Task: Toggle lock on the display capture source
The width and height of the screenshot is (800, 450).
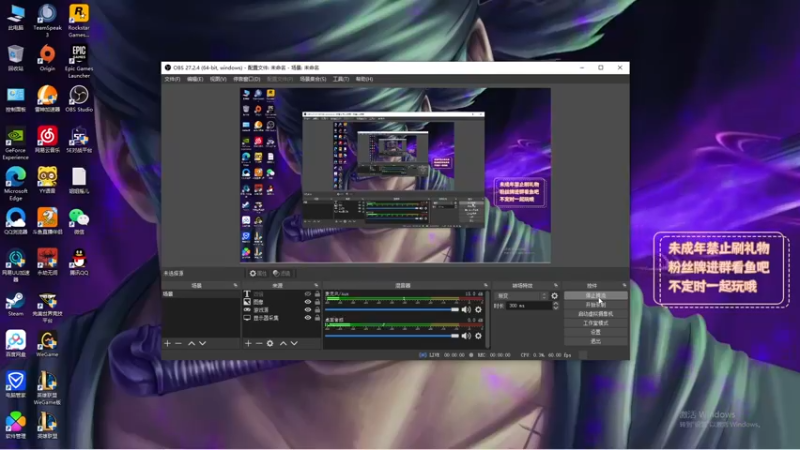Action: click(x=317, y=318)
